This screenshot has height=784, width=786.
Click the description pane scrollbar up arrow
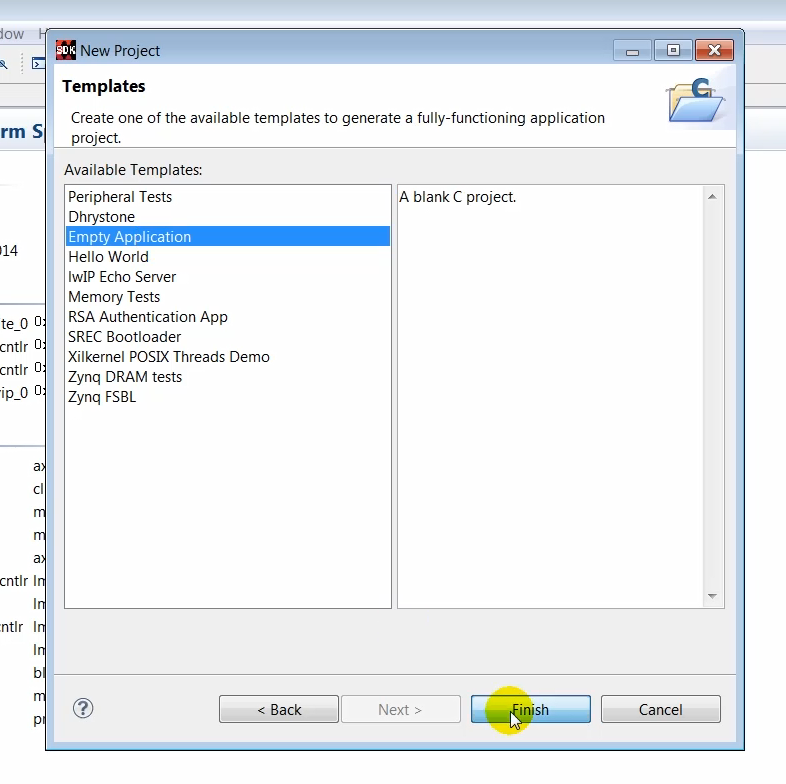[712, 196]
